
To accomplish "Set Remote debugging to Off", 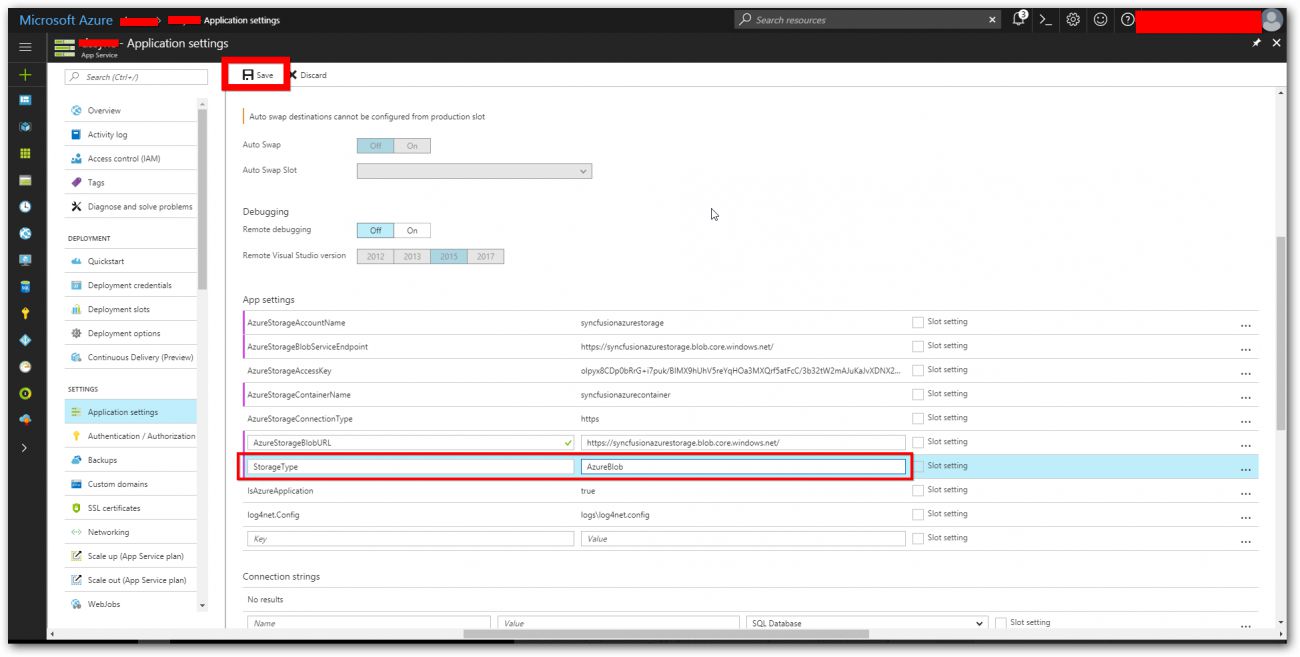I will coord(376,231).
